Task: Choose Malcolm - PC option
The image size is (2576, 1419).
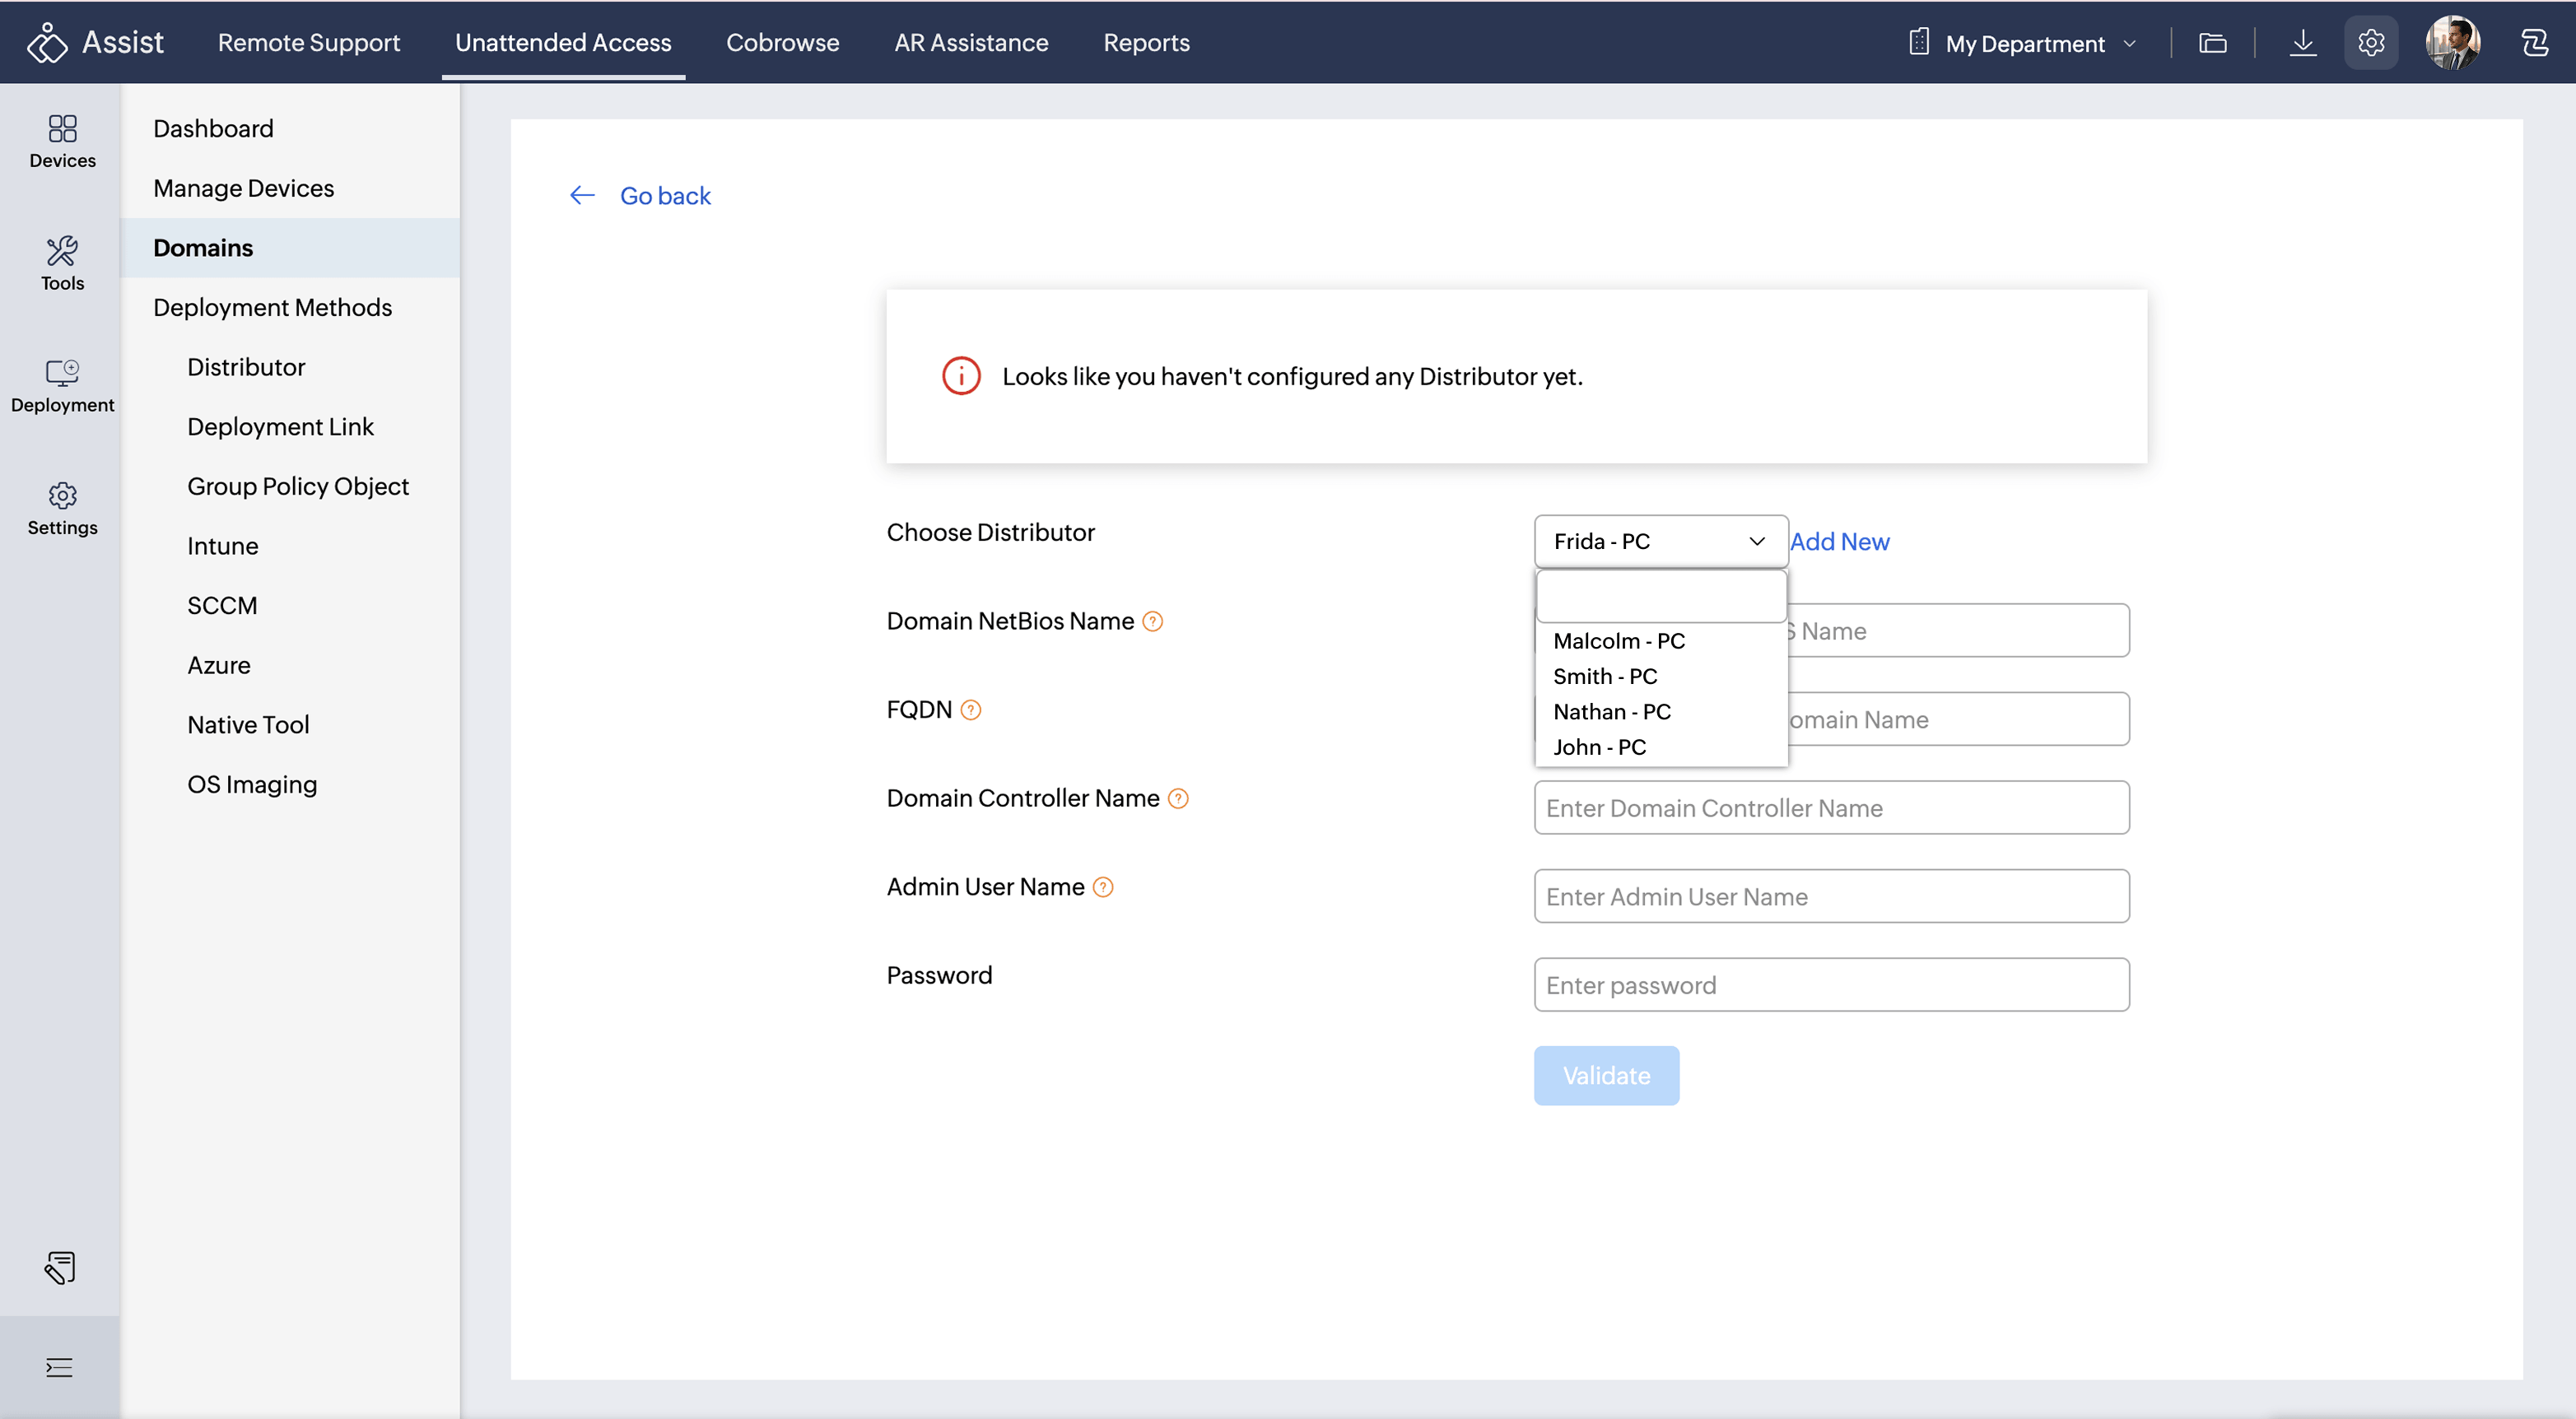Action: (1618, 641)
